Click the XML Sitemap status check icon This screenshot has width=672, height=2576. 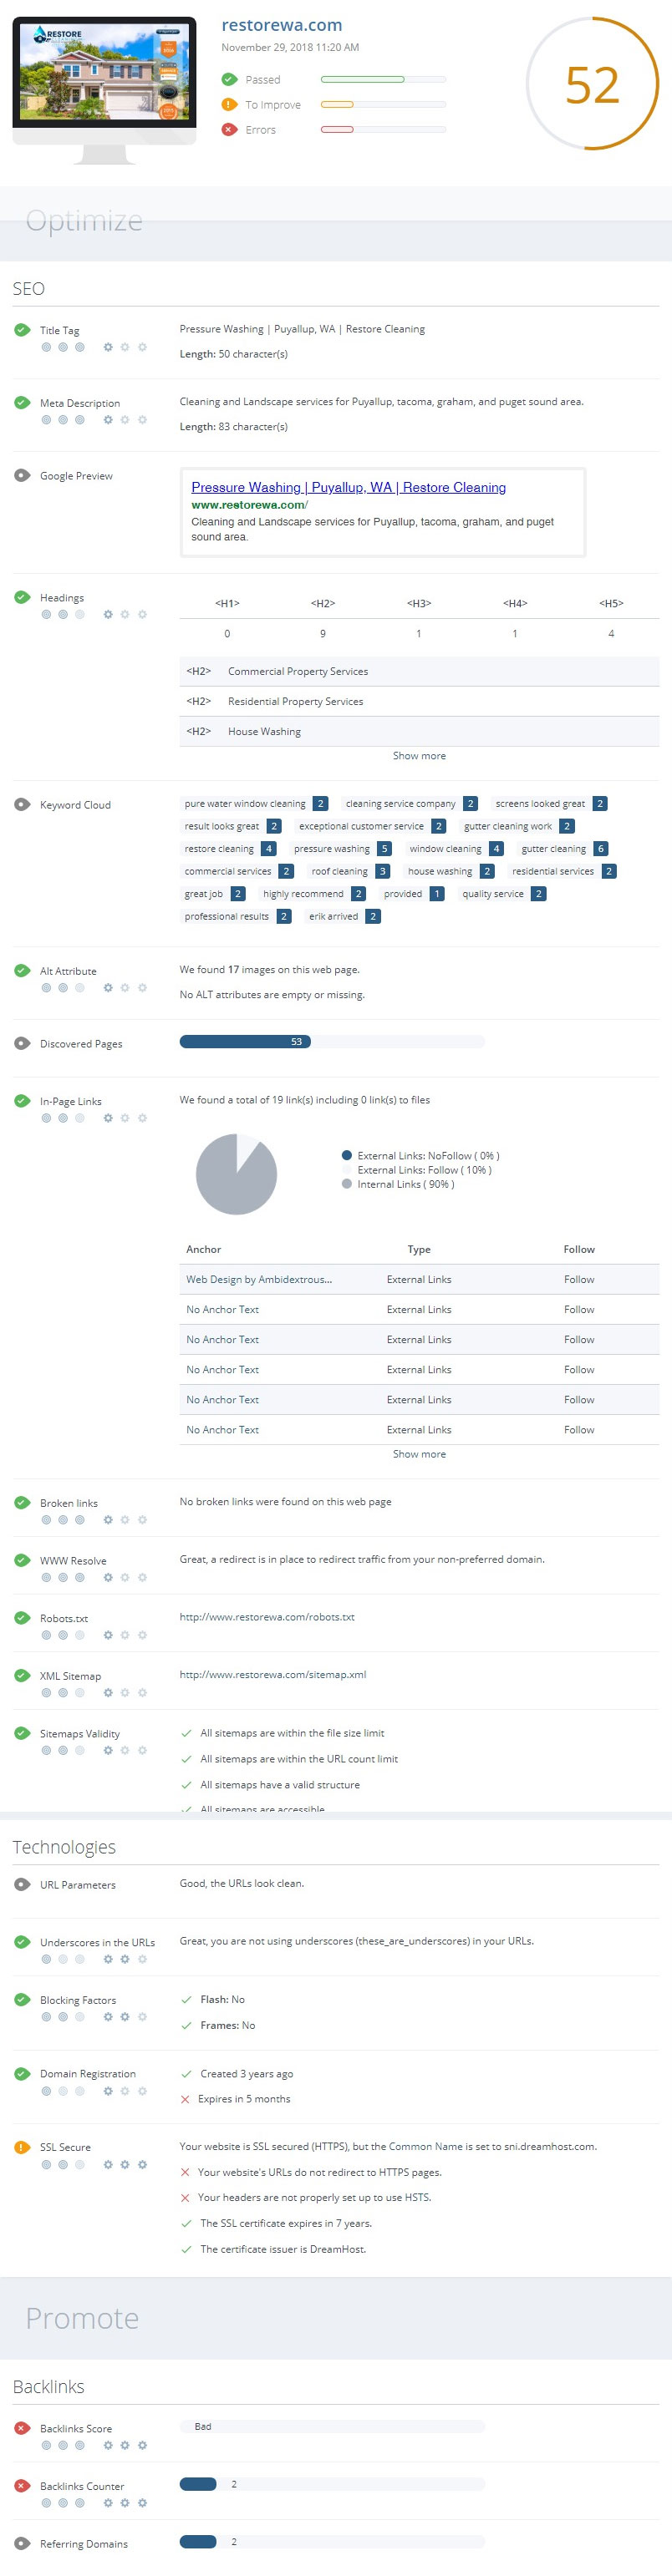click(x=22, y=1676)
